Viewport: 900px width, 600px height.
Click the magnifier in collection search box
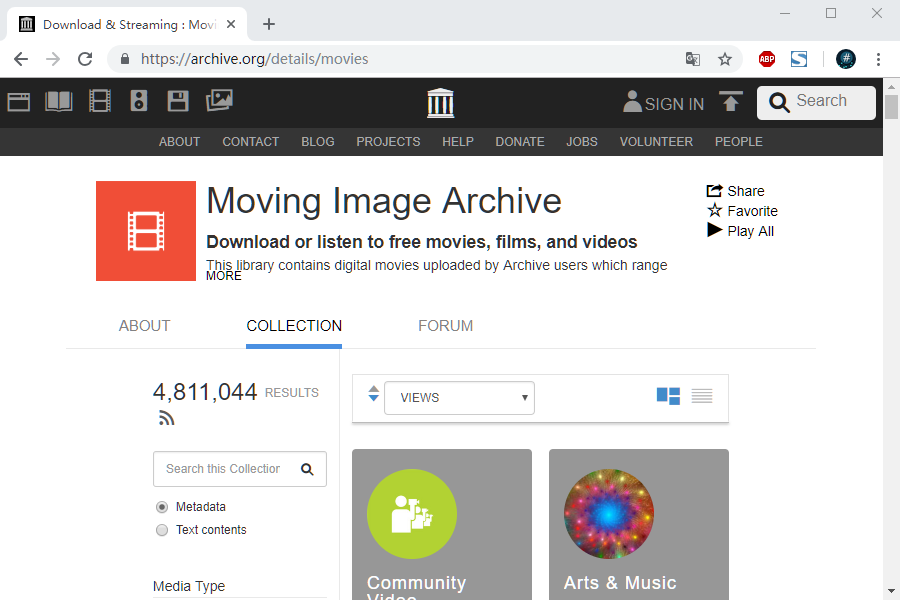click(307, 469)
